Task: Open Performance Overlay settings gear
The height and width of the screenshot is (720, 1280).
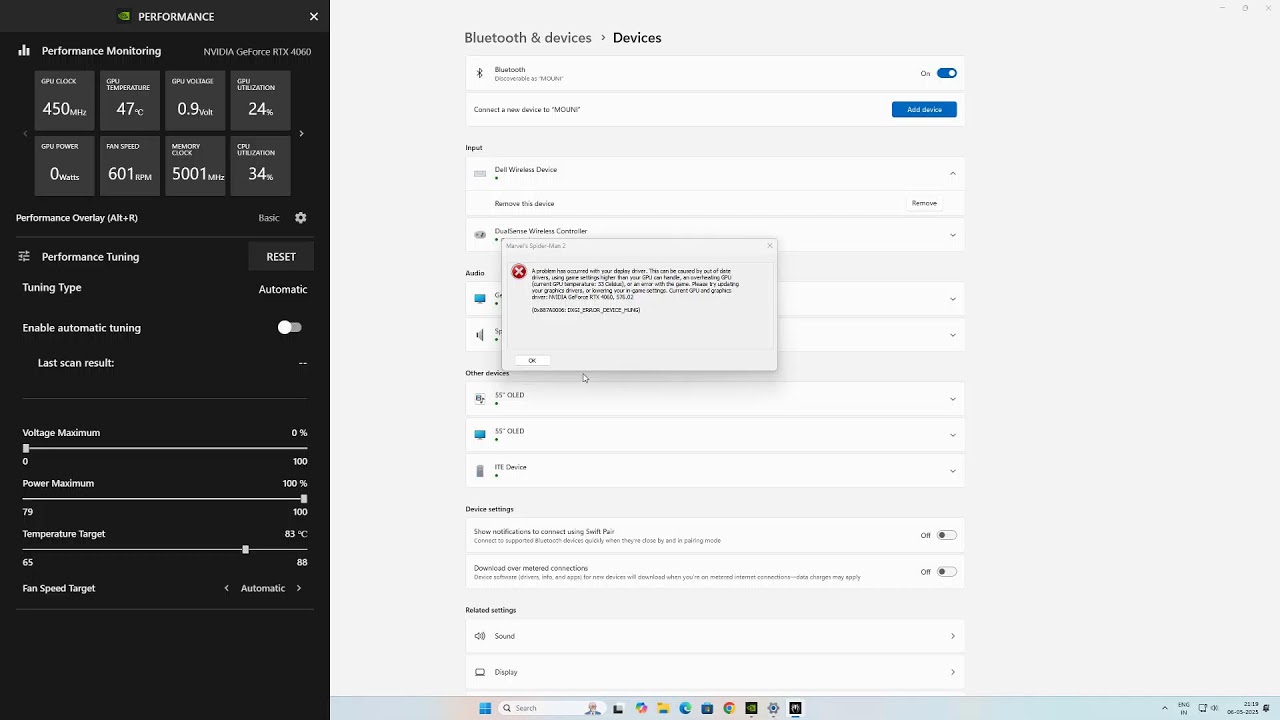Action: point(300,218)
